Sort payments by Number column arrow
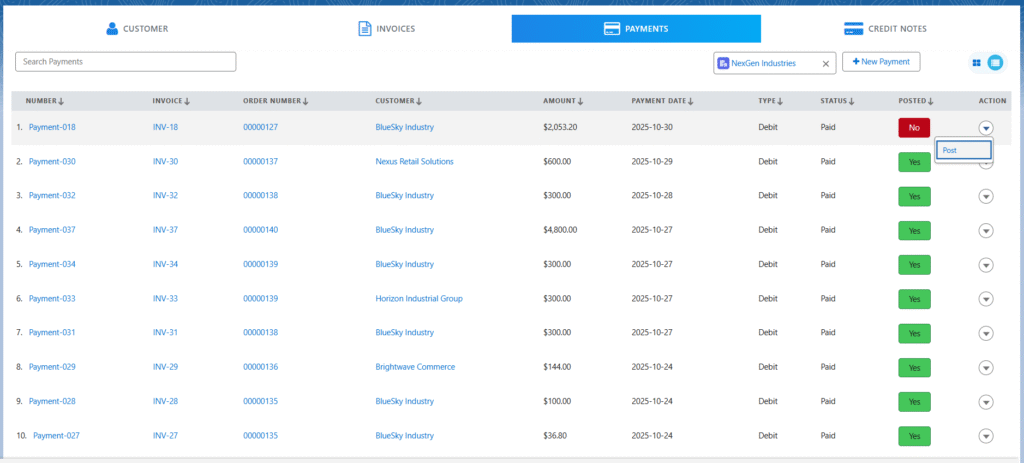This screenshot has height=463, width=1024. click(x=62, y=101)
